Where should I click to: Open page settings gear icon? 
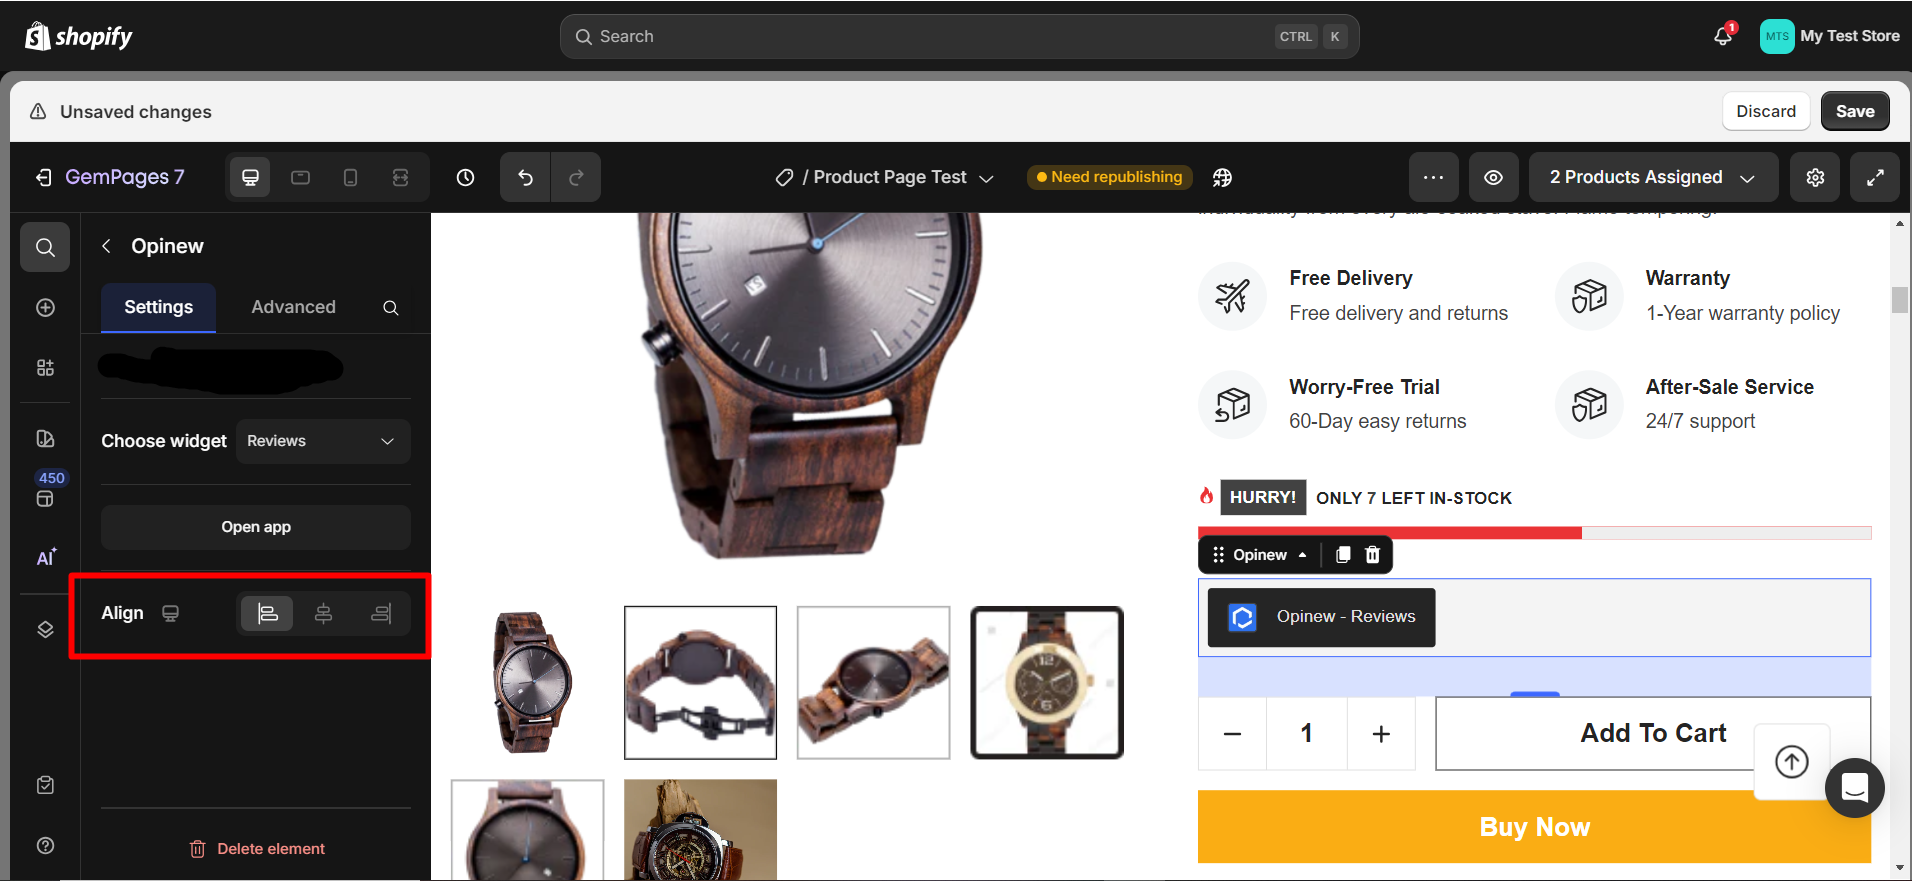1815,177
